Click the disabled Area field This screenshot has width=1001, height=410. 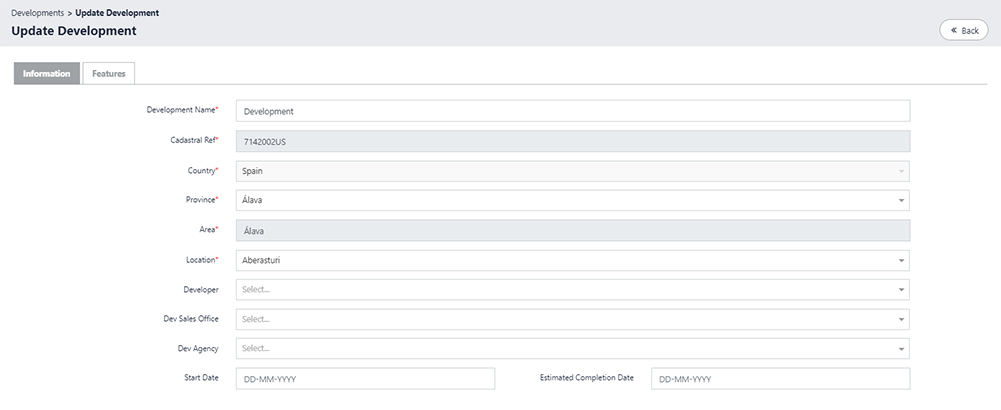point(573,231)
